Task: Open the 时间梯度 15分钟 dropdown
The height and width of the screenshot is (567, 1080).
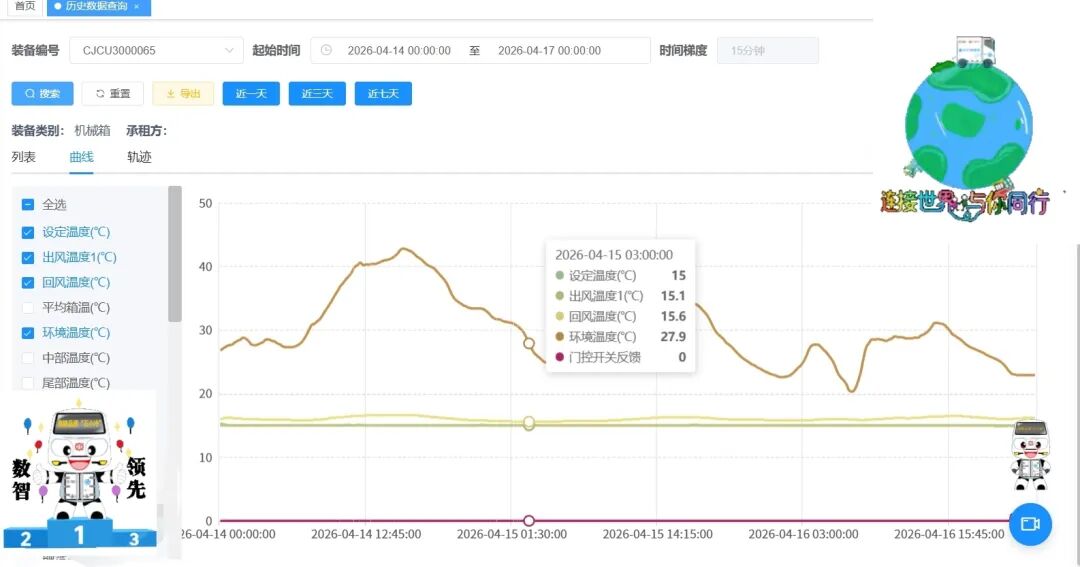Action: pos(767,50)
